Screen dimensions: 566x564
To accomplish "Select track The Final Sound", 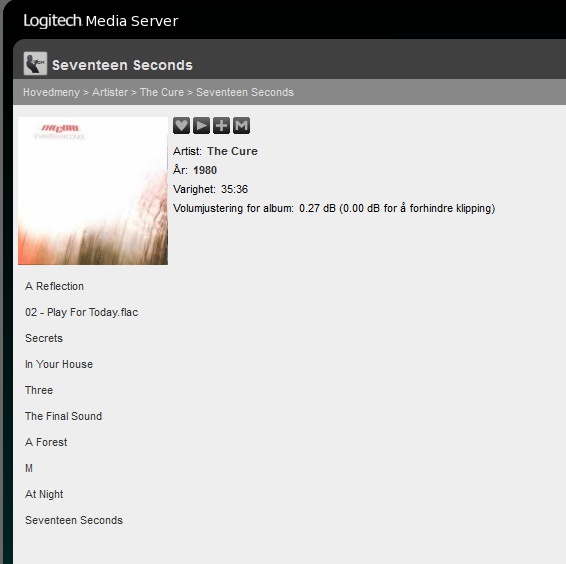I will pyautogui.click(x=64, y=416).
